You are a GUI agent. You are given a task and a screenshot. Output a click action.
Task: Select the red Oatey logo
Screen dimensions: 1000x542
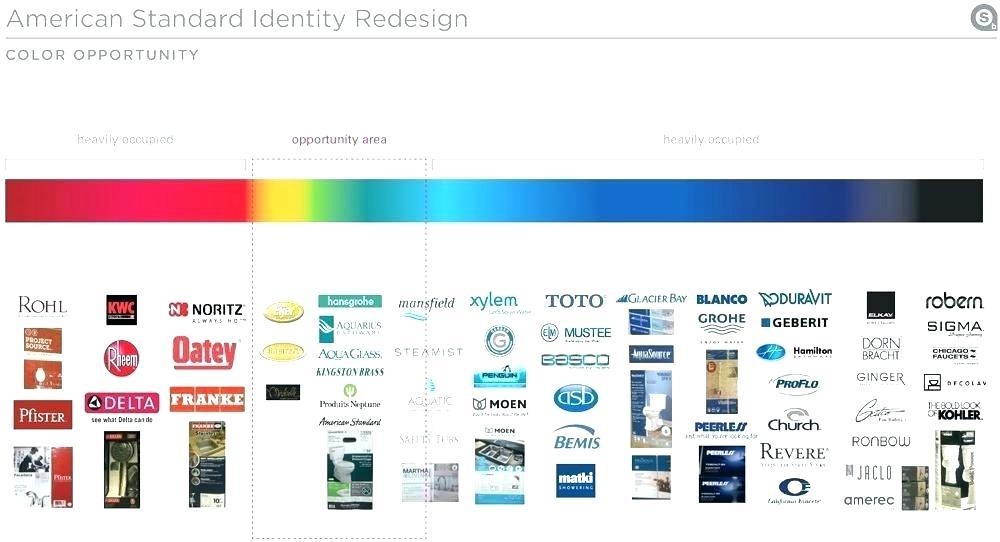(x=204, y=352)
